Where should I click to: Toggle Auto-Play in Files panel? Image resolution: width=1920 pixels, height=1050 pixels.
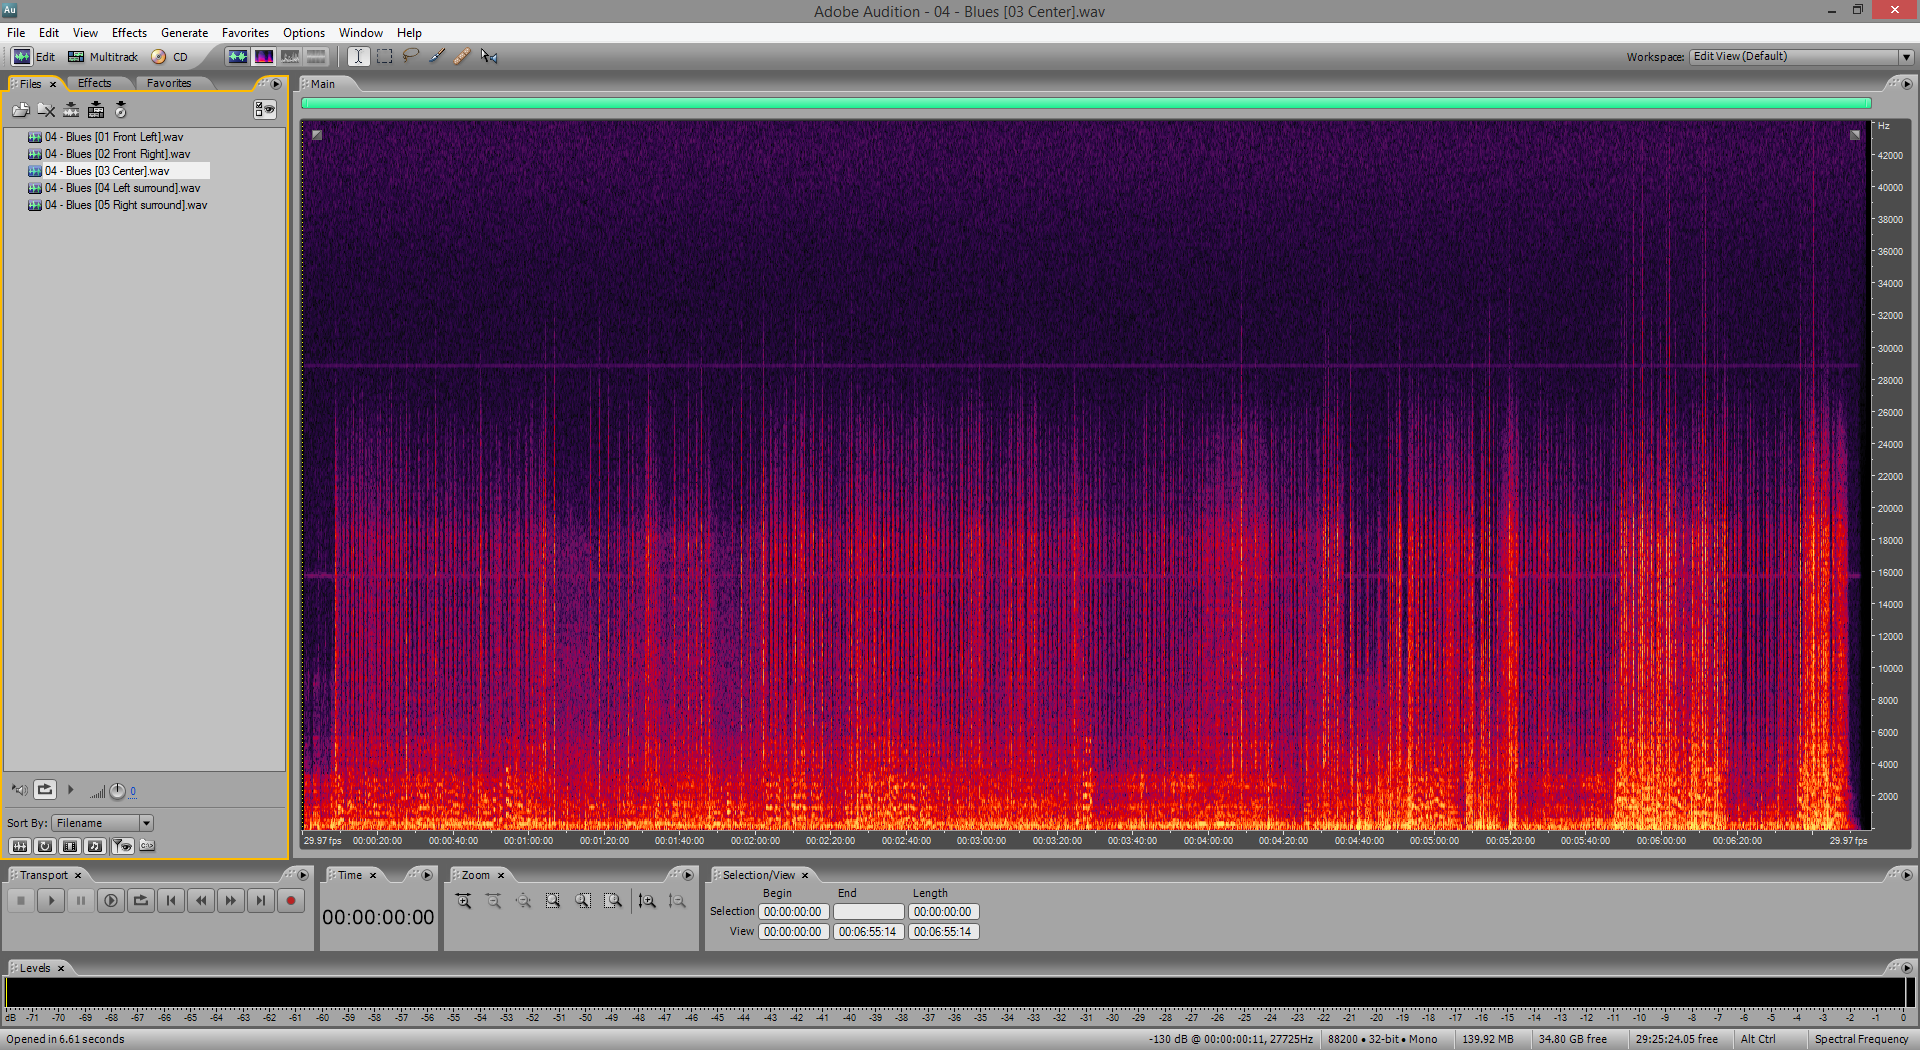tap(19, 790)
